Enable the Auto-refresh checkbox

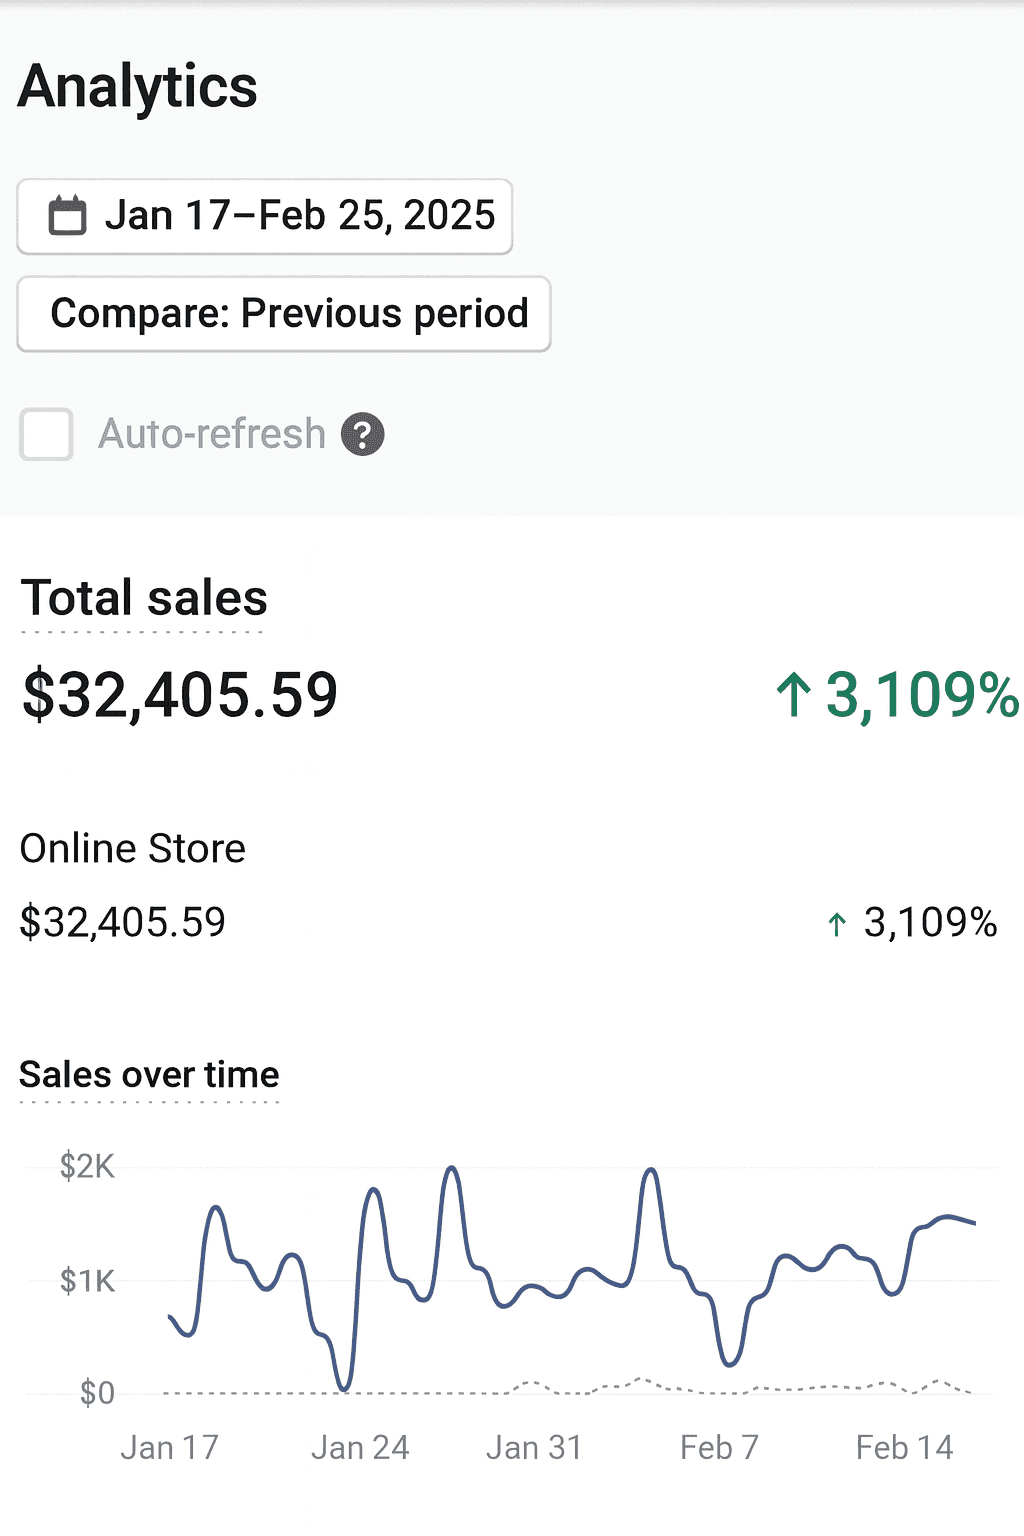(x=45, y=435)
